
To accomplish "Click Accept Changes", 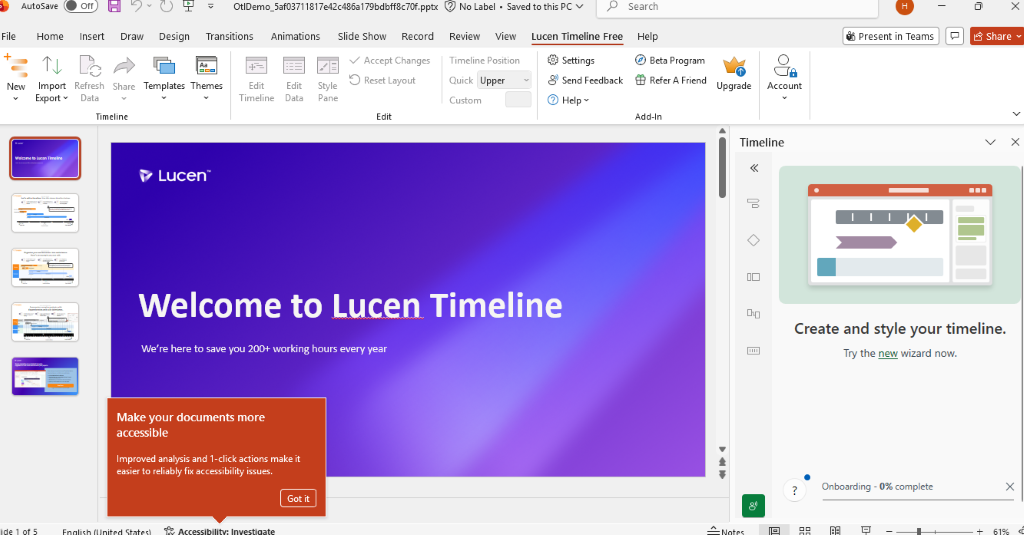I will click(390, 60).
